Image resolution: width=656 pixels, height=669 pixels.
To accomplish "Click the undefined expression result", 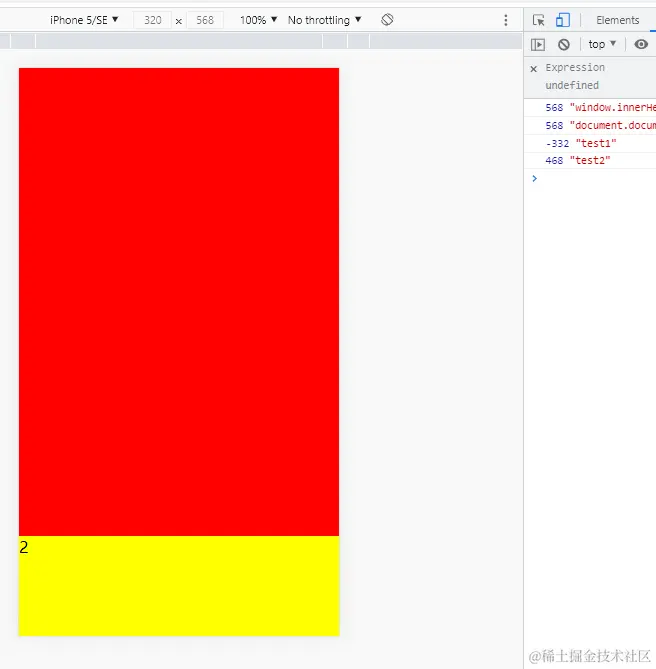I will click(572, 85).
